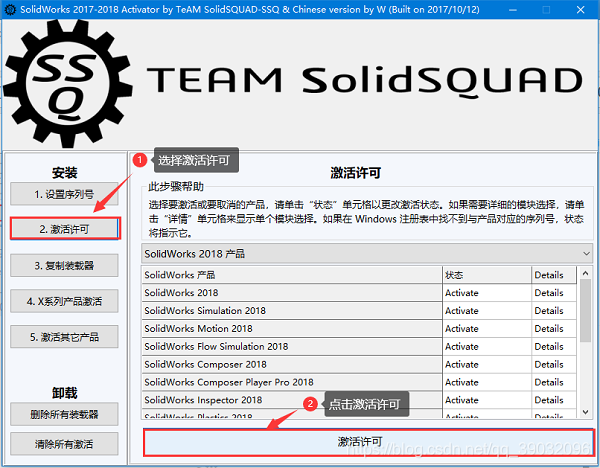Click the 1. 设置序列号 button
Viewport: 600px width, 468px height.
pos(64,194)
